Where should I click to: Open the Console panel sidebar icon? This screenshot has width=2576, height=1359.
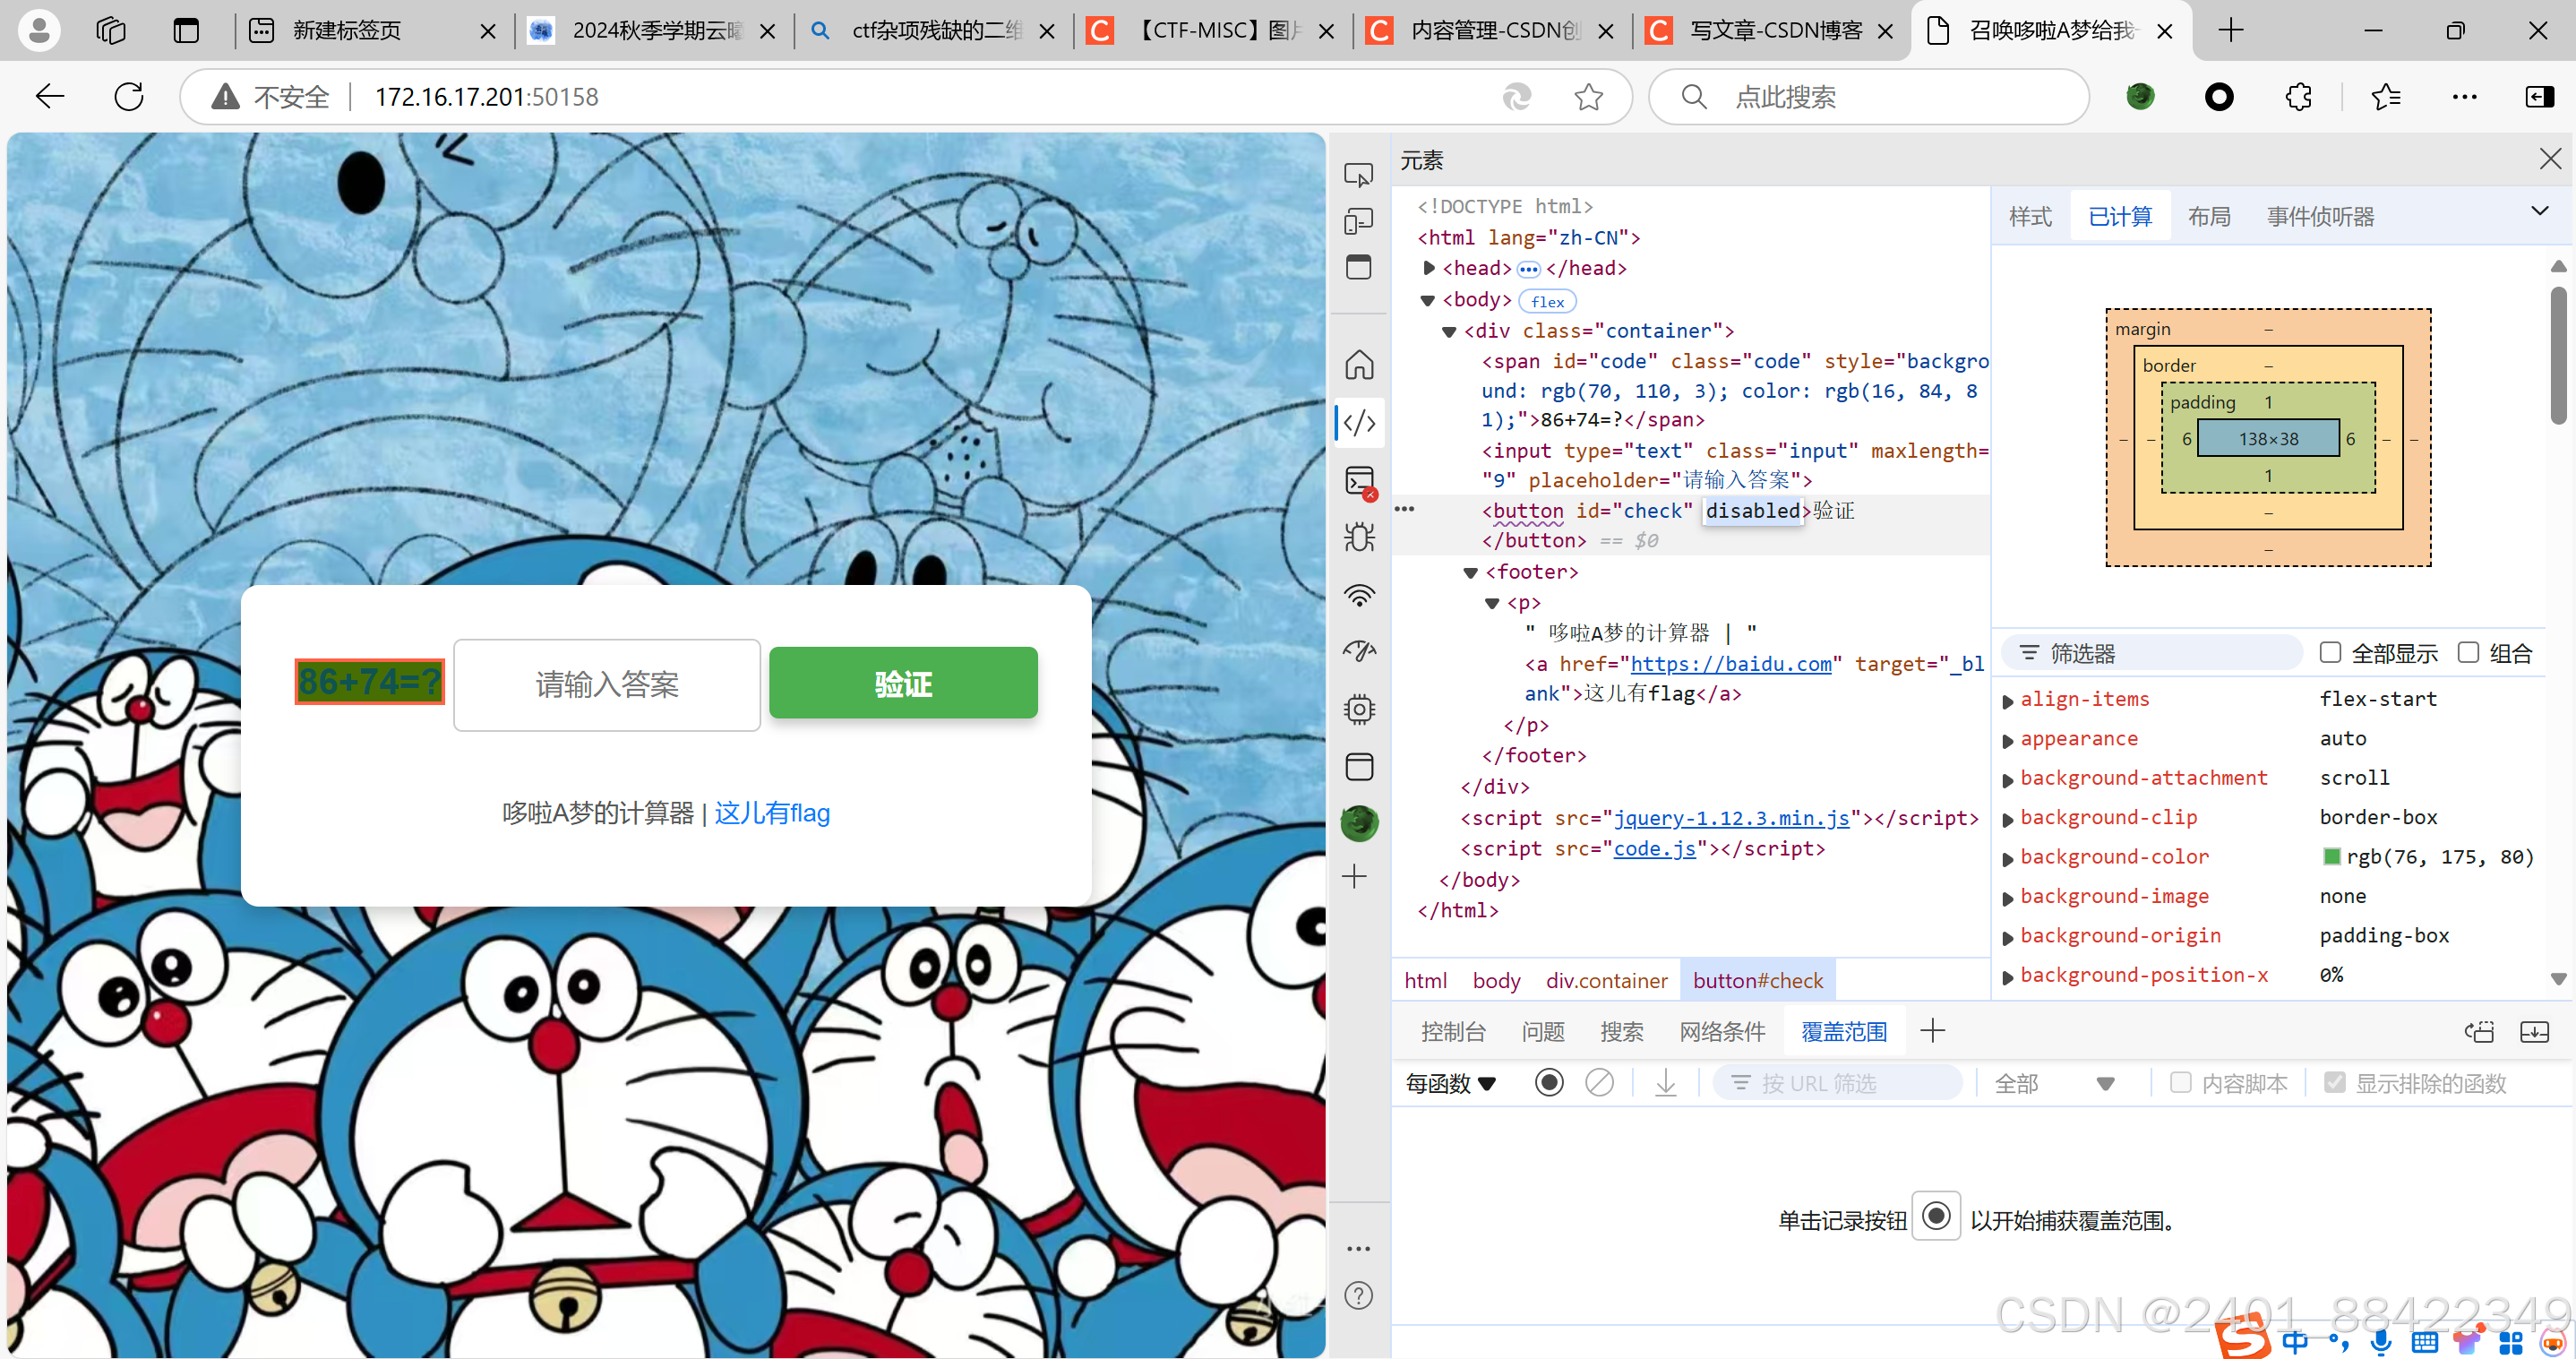[x=1359, y=481]
